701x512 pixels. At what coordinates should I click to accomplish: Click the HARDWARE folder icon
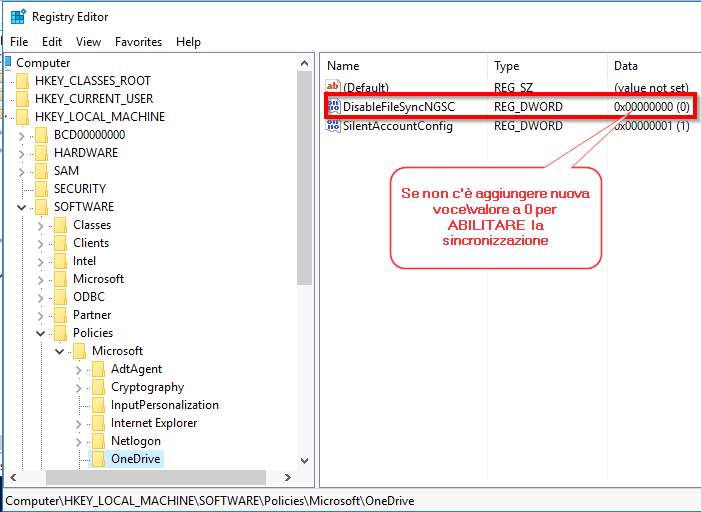click(x=42, y=153)
